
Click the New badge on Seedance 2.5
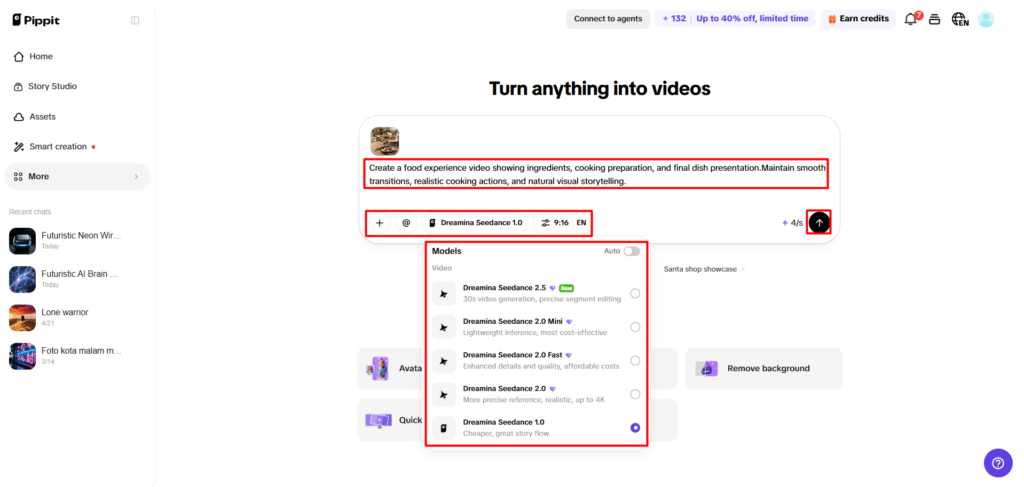tap(566, 287)
